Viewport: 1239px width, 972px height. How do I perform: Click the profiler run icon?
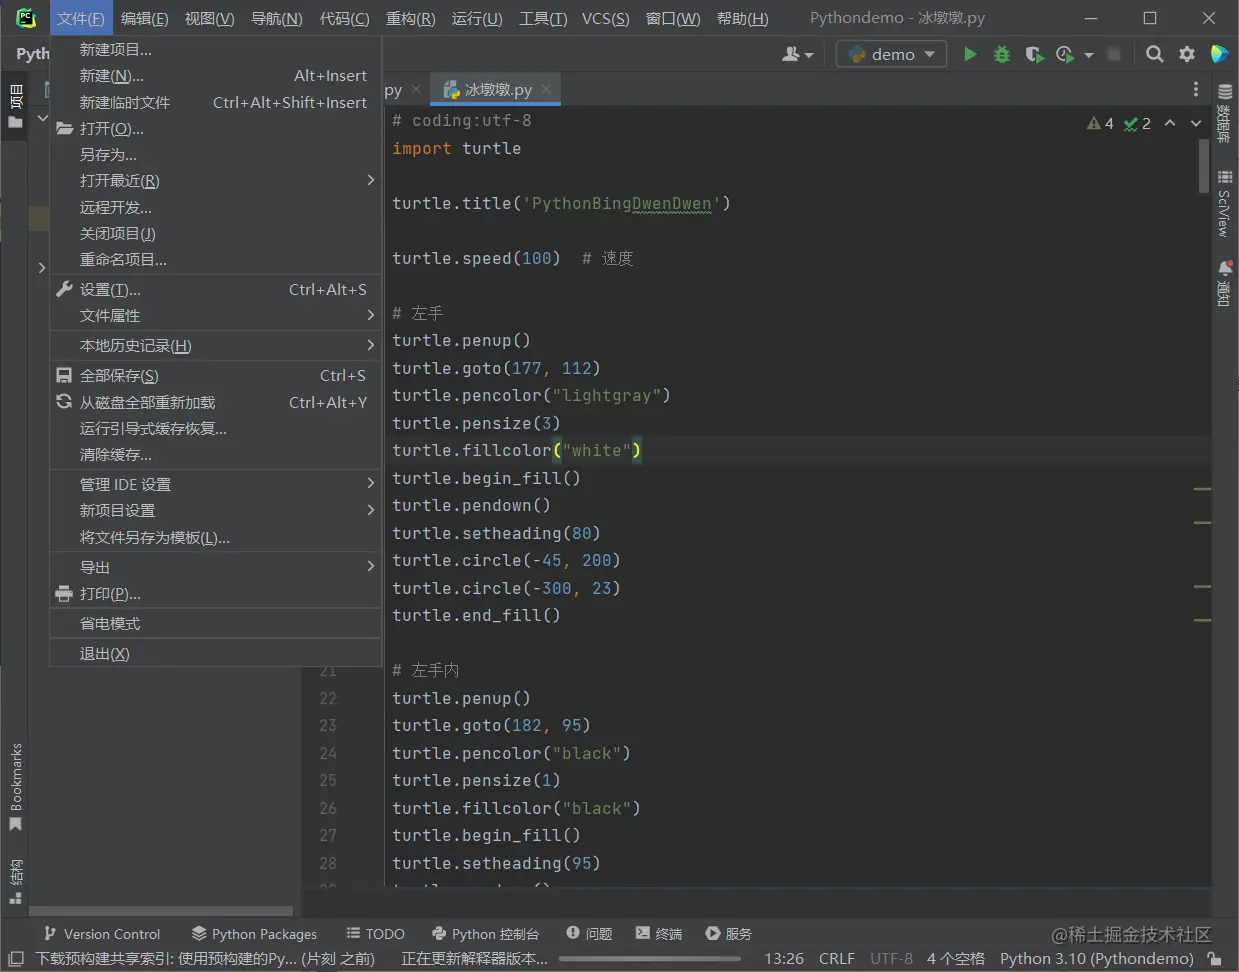tap(1065, 54)
